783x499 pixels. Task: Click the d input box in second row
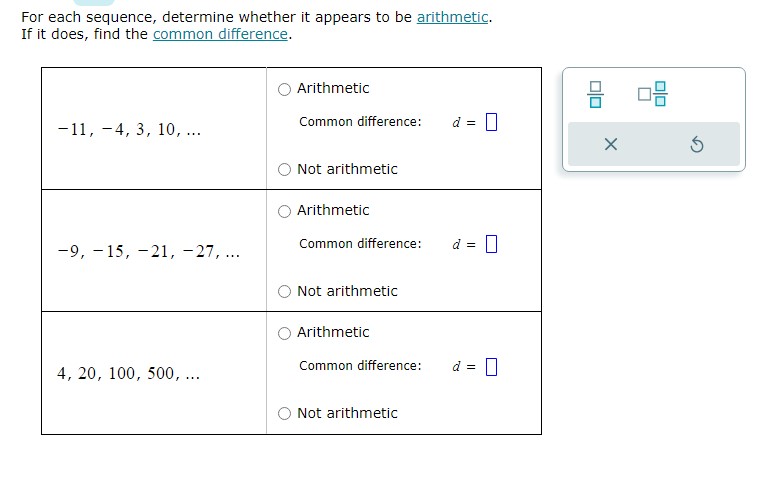pyautogui.click(x=491, y=244)
